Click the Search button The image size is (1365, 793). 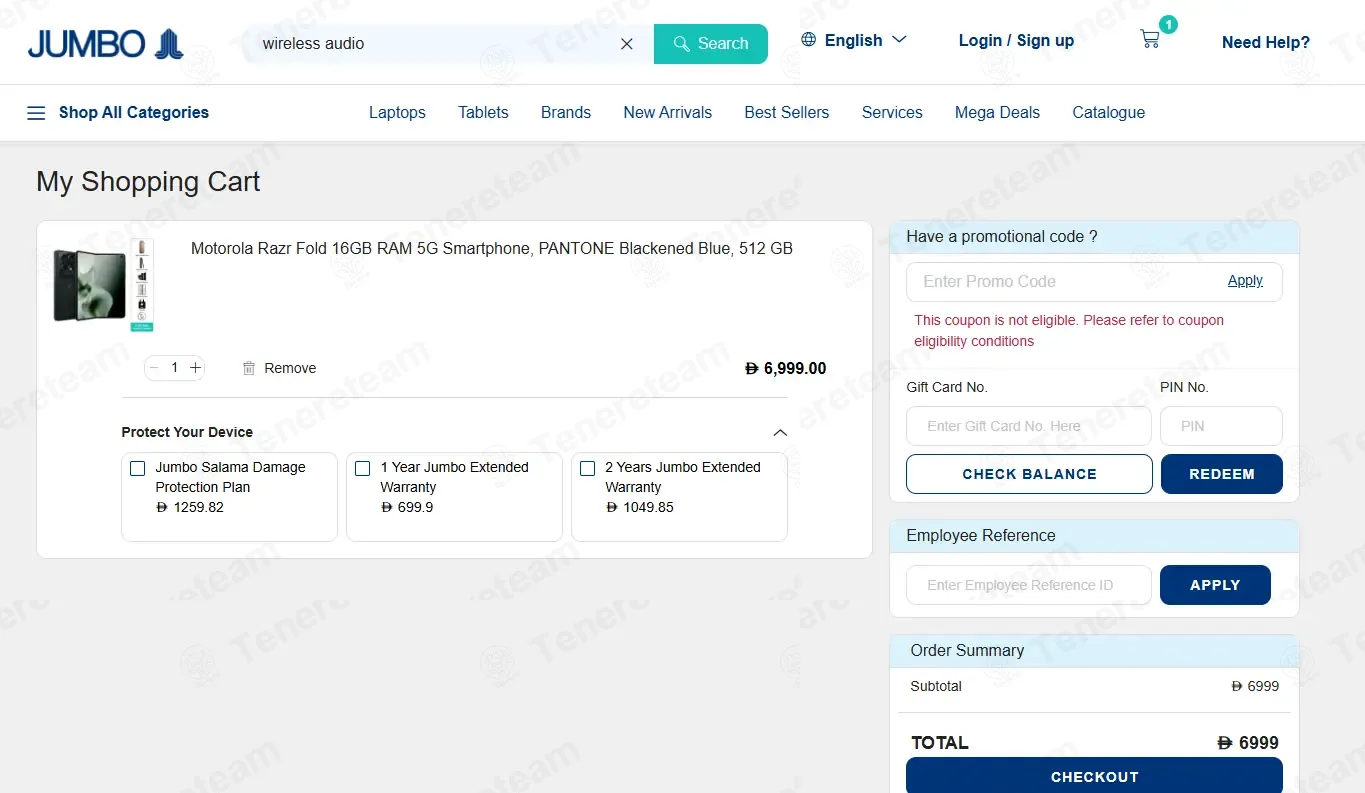711,44
